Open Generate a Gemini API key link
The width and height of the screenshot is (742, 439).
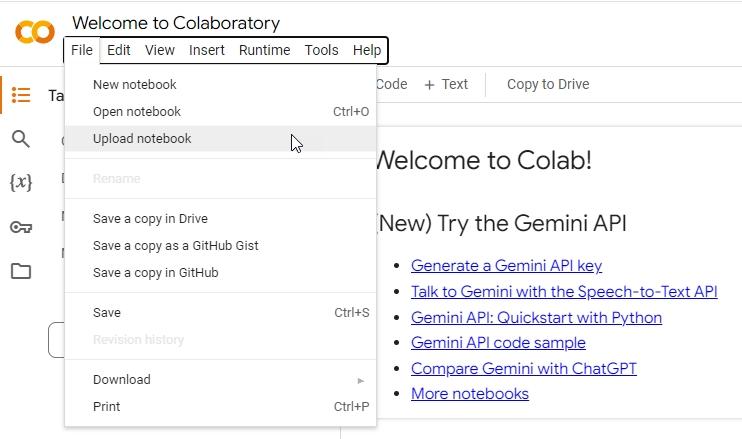click(506, 266)
